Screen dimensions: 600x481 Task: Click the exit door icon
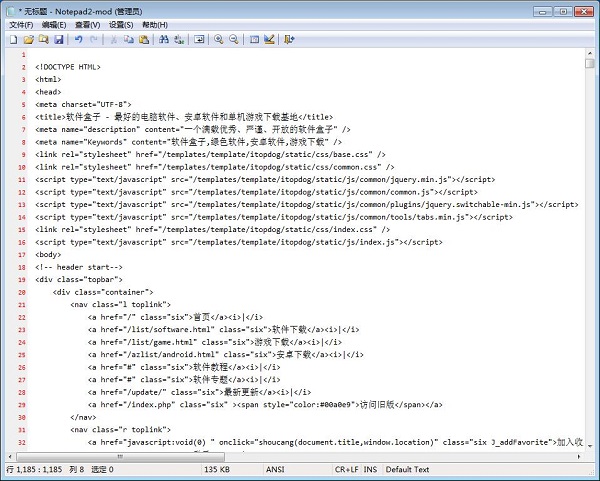(289, 39)
